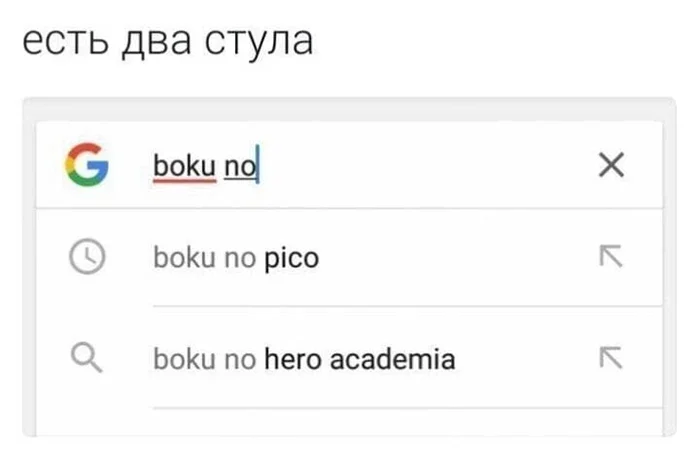This screenshot has height=462, width=700.
Task: Click the partially visible row below hero academia
Action: click(400, 424)
